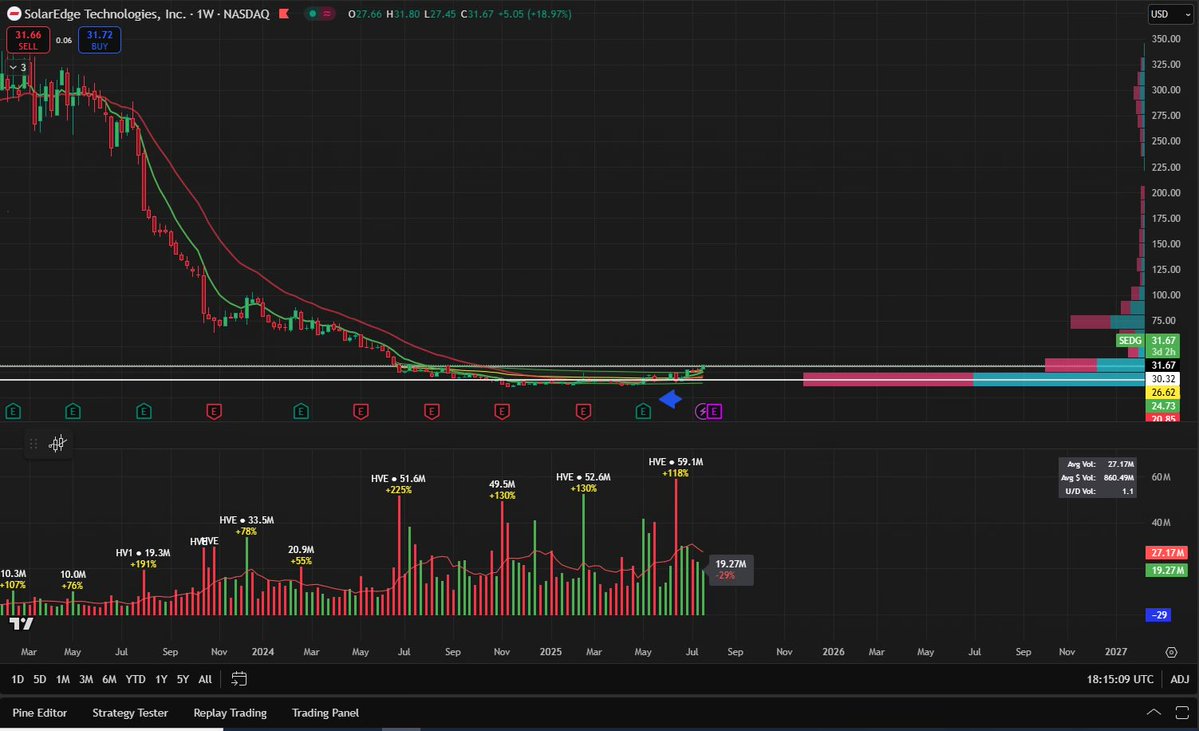Click the red earnings marker for November 2024
The width and height of the screenshot is (1199, 731).
point(502,411)
